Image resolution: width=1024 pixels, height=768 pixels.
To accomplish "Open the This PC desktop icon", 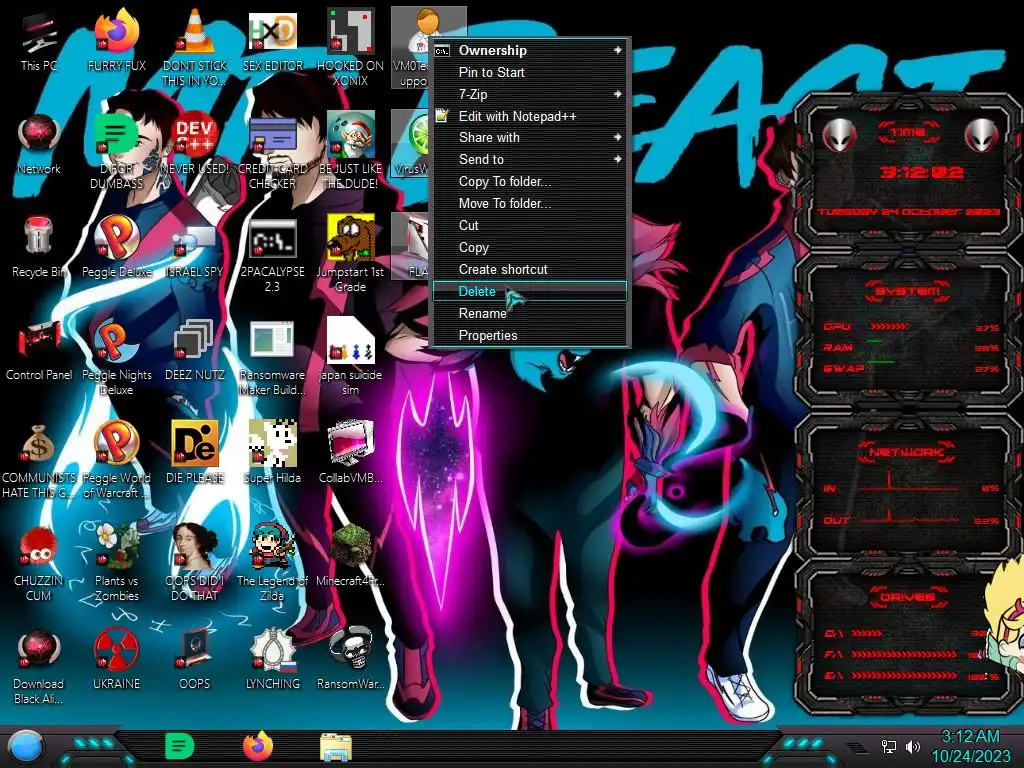I will (39, 41).
